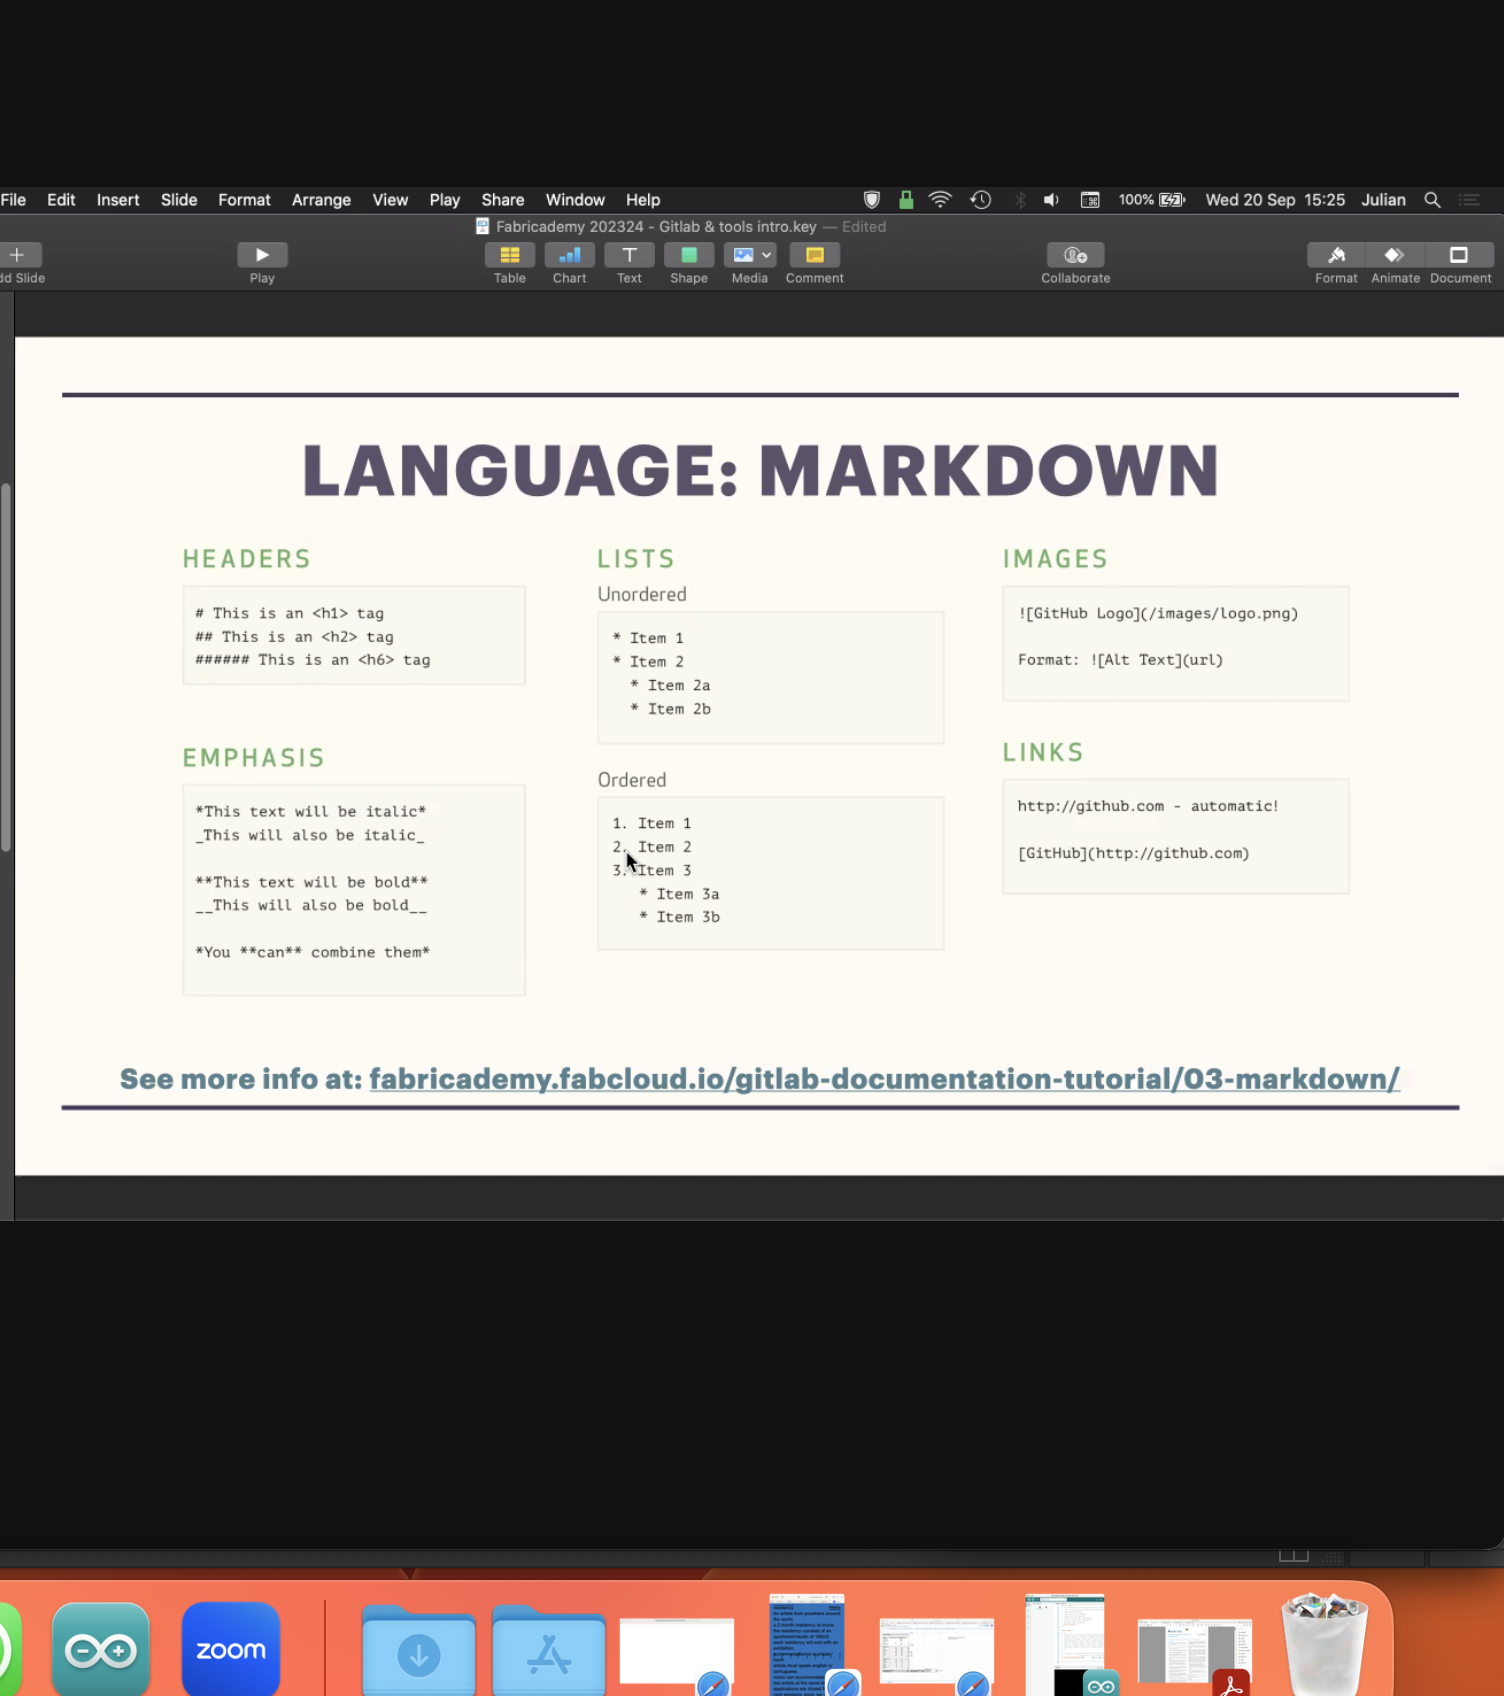The image size is (1504, 1696).
Task: Open the Arrange menu
Action: (321, 200)
